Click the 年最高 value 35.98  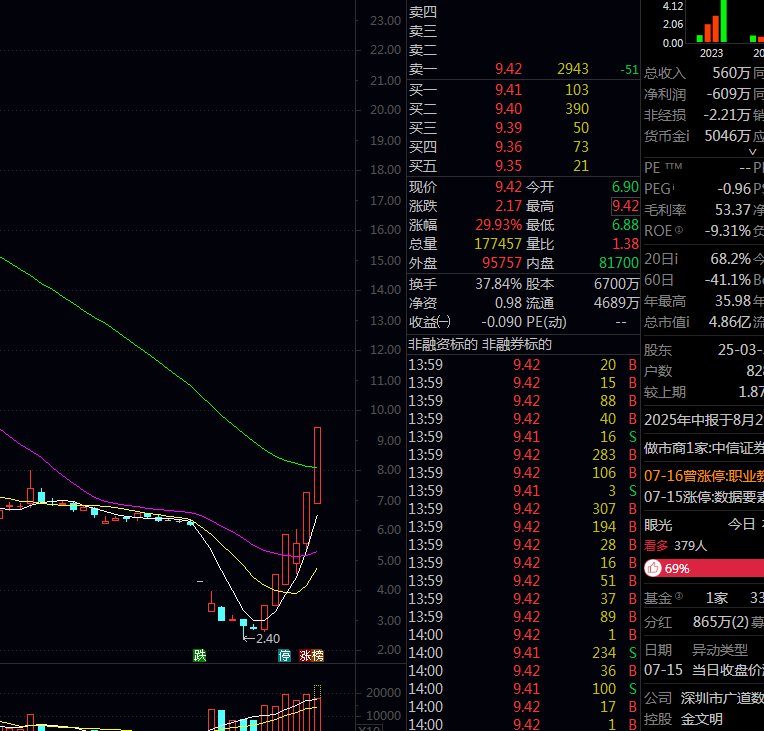[732, 301]
